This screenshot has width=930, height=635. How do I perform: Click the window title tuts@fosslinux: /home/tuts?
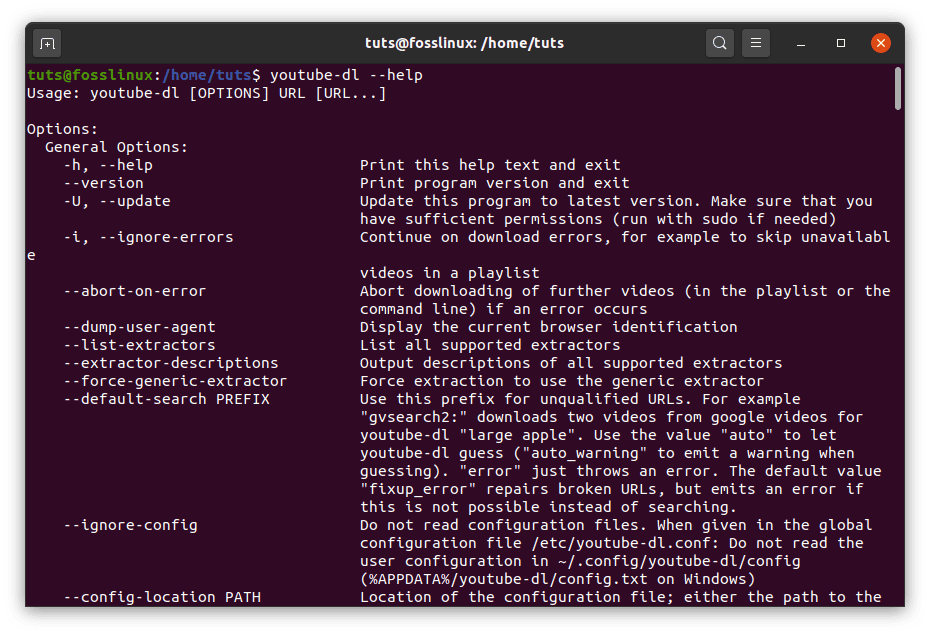464,43
